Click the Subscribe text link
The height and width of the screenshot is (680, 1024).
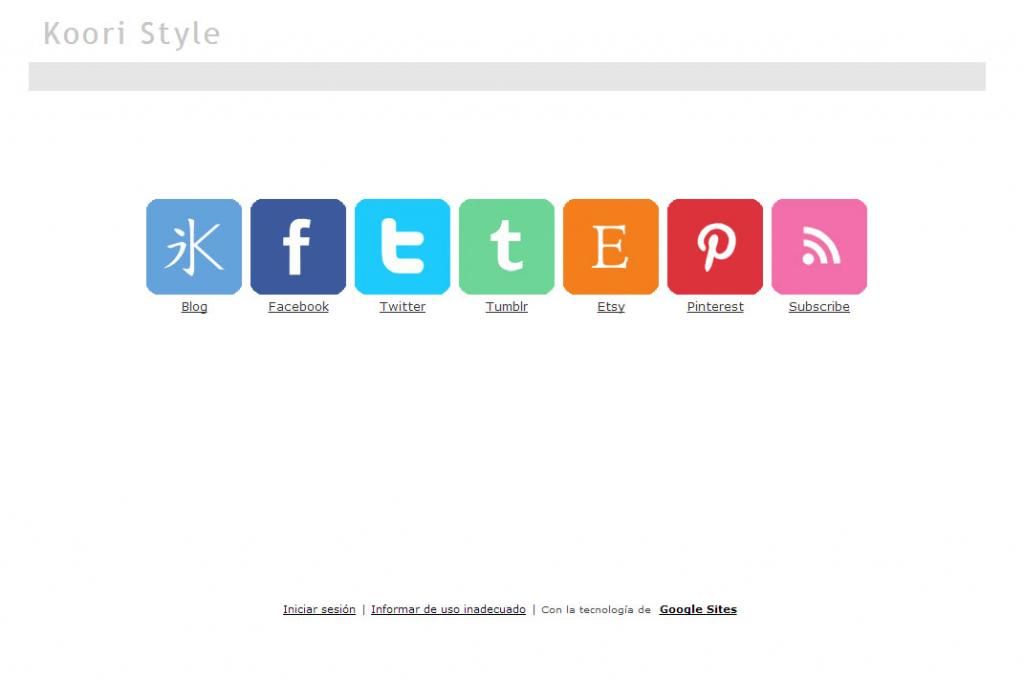(819, 307)
